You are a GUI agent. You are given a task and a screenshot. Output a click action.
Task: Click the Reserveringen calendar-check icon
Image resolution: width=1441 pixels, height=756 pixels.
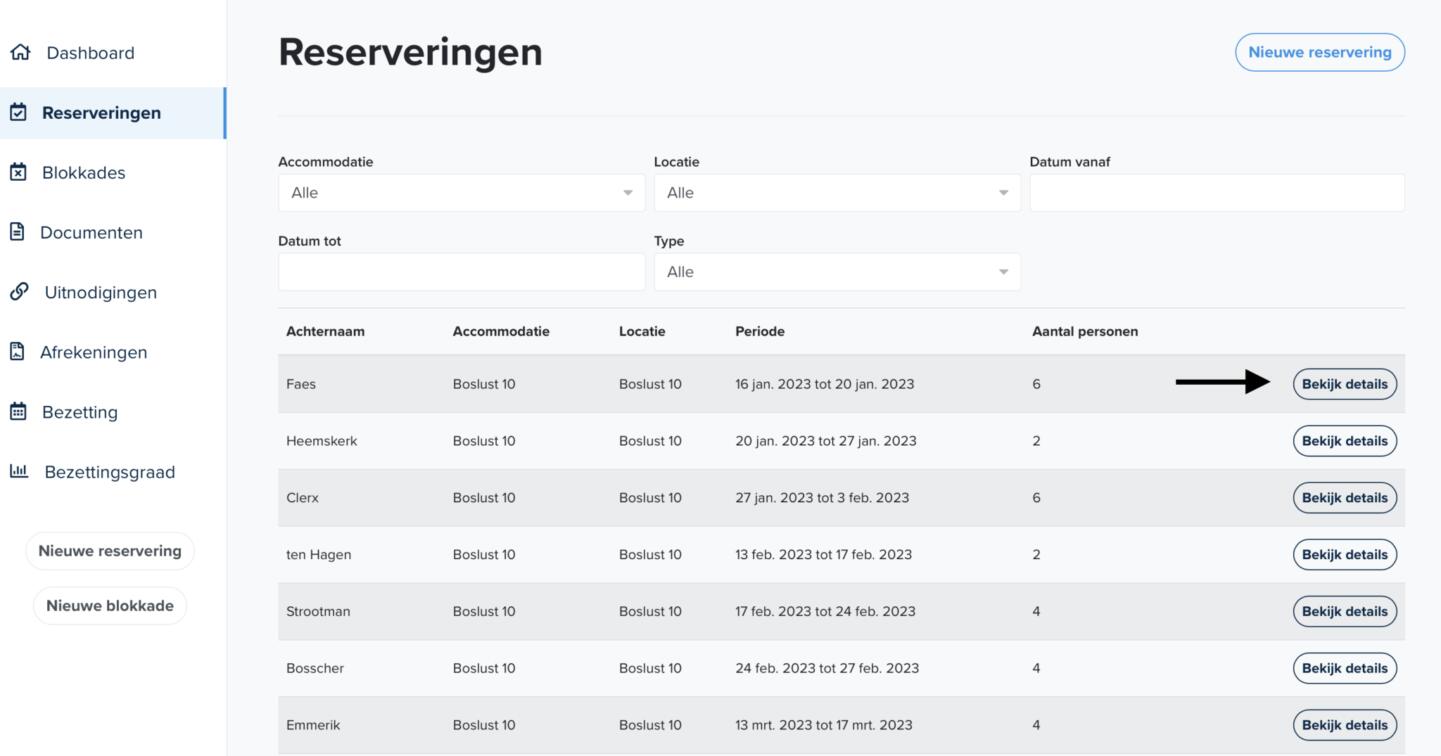tap(18, 113)
